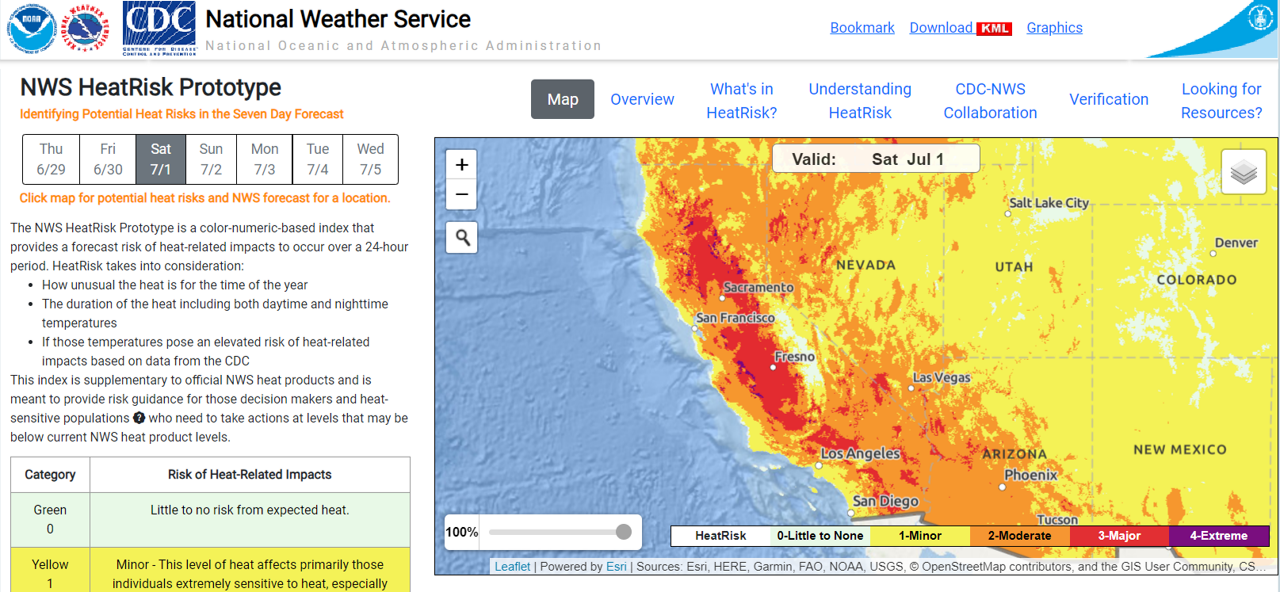The image size is (1280, 592).
Task: Open the Understanding HeatRisk tab
Action: click(x=860, y=99)
